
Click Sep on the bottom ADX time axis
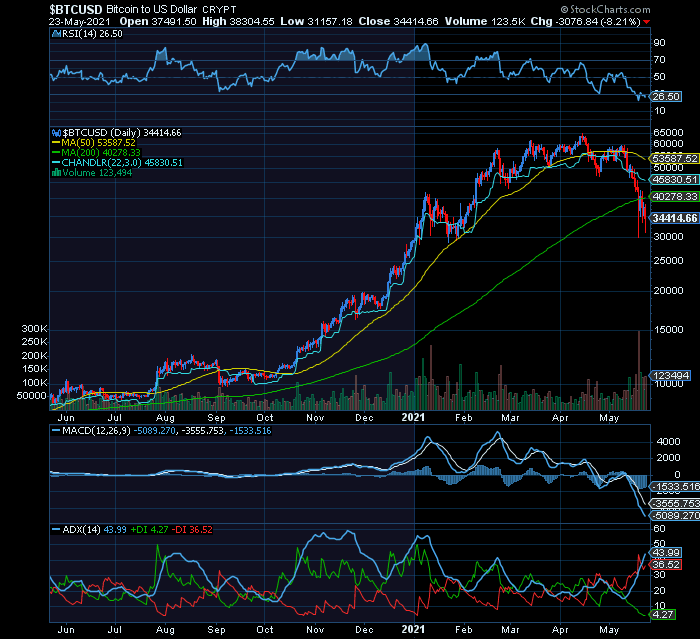click(x=216, y=630)
